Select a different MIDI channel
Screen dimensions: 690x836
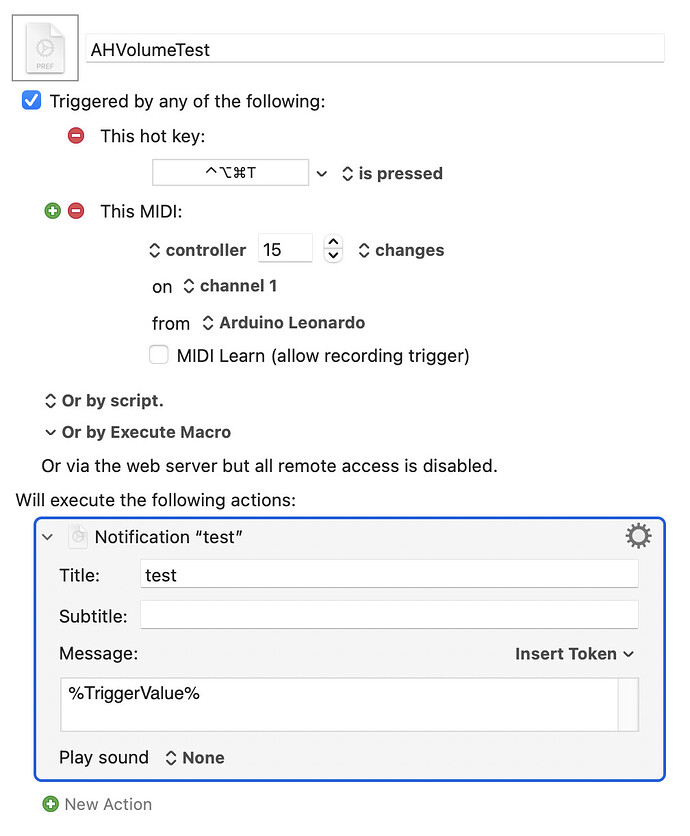[230, 286]
